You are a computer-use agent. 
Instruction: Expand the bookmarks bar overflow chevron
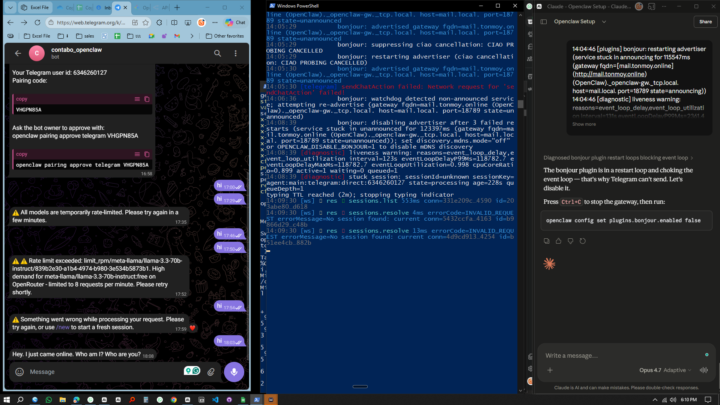click(x=192, y=36)
